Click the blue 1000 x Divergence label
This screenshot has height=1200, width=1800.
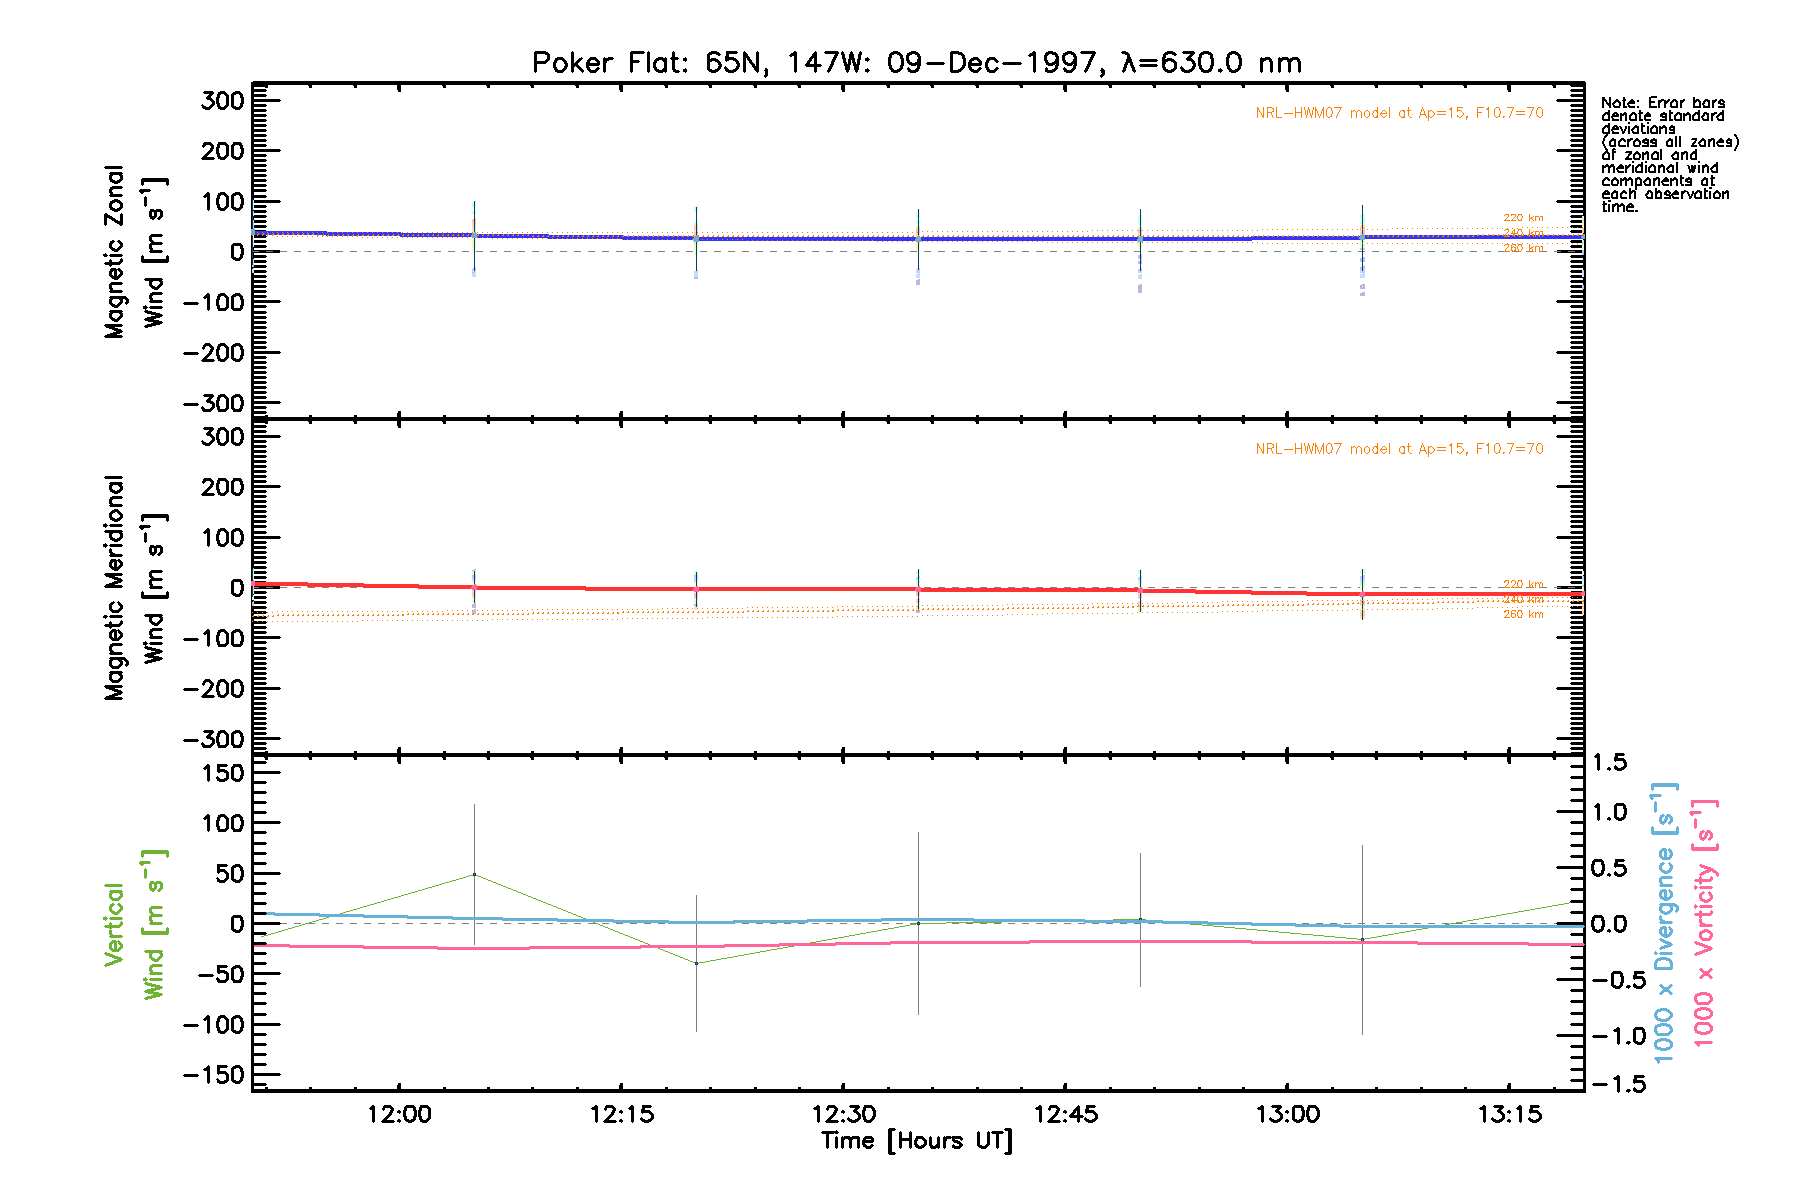pyautogui.click(x=1664, y=922)
